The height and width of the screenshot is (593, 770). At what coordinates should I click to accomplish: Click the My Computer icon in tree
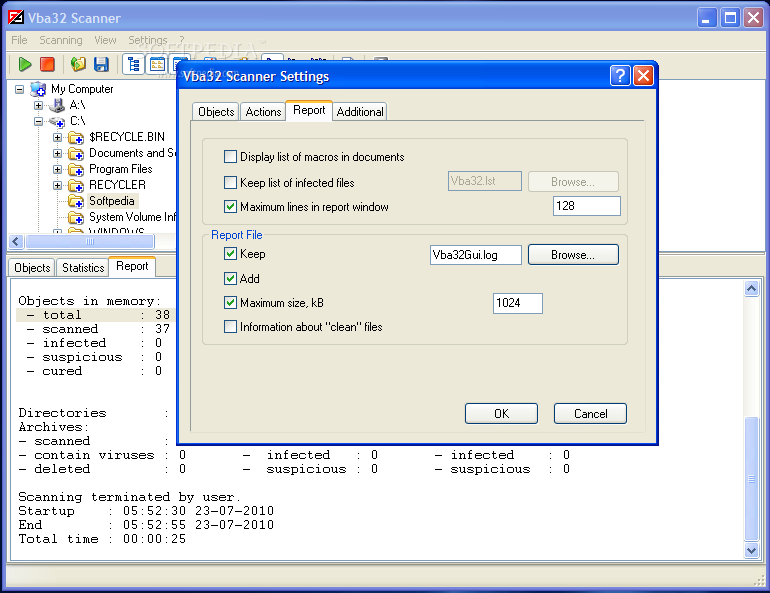[x=38, y=89]
